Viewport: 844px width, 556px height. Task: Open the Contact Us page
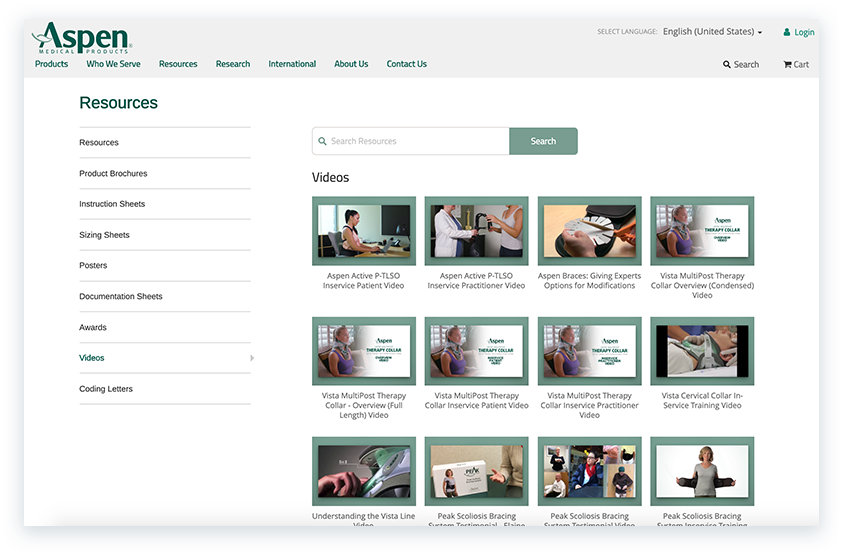tap(406, 64)
